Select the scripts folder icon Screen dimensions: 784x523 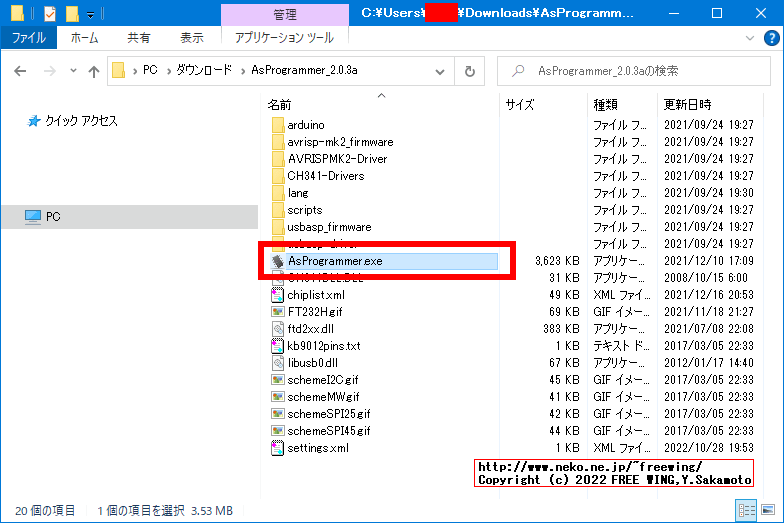click(278, 210)
